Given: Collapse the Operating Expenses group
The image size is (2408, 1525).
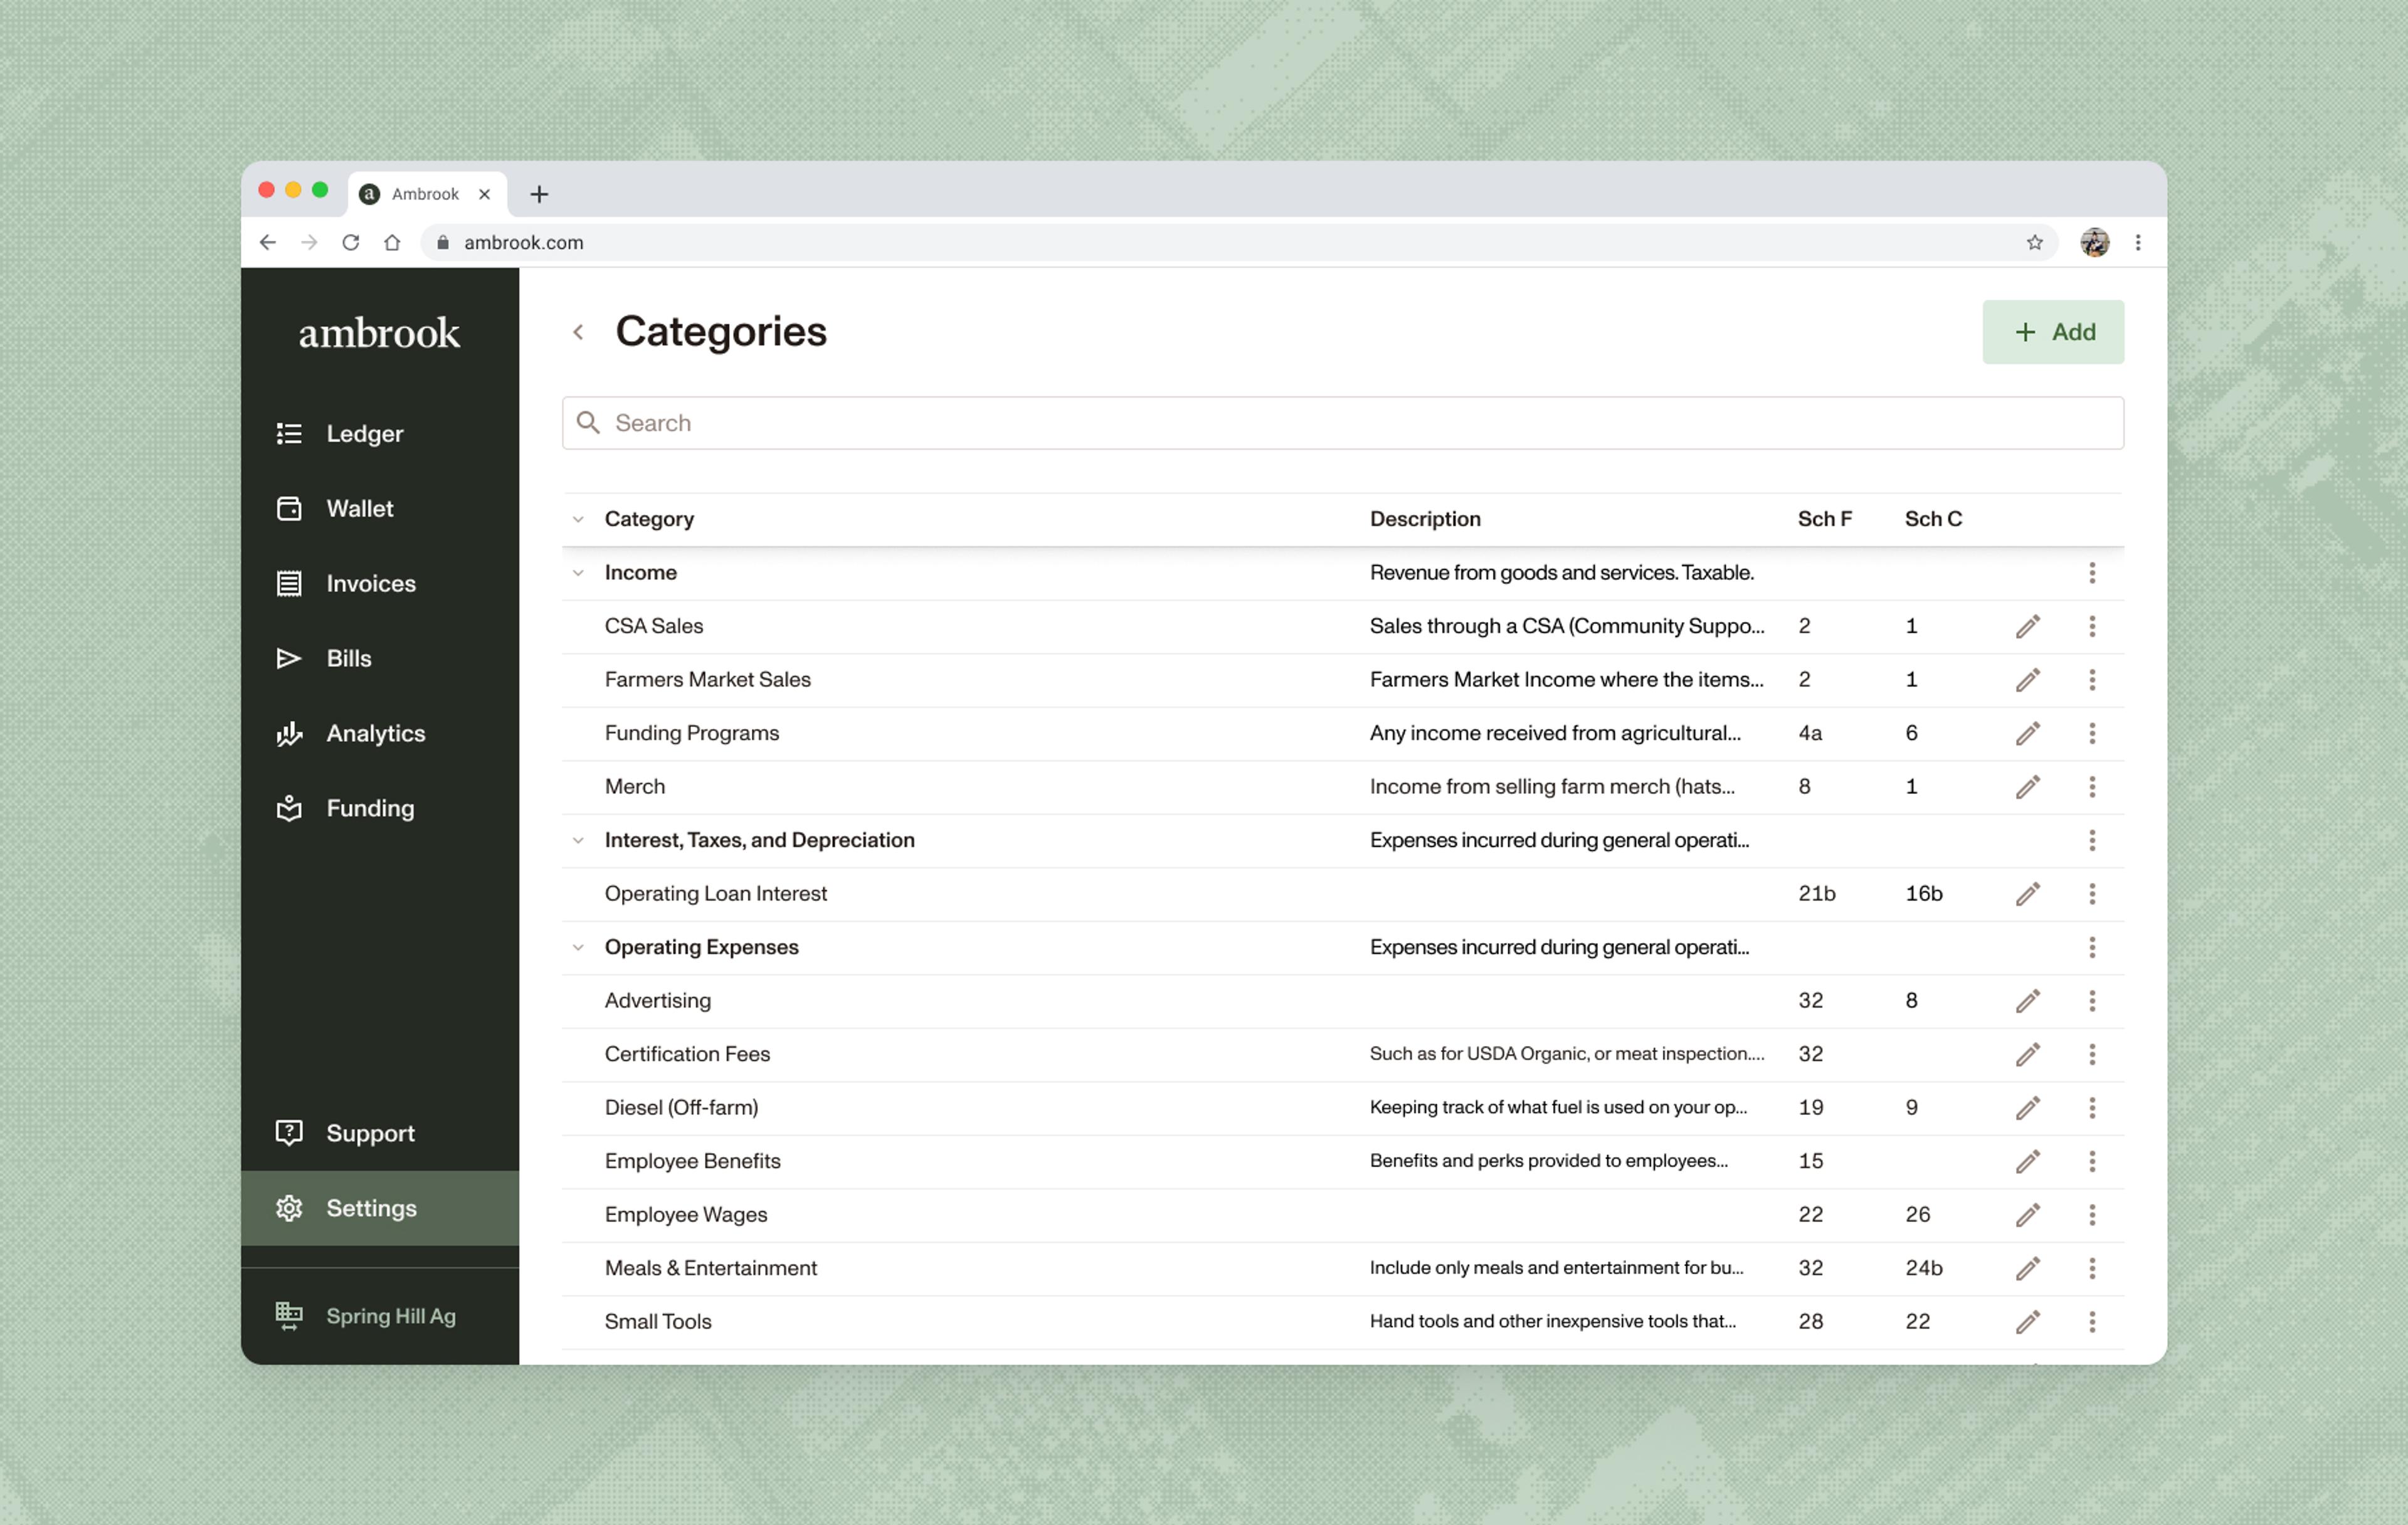Looking at the screenshot, I should pyautogui.click(x=578, y=948).
